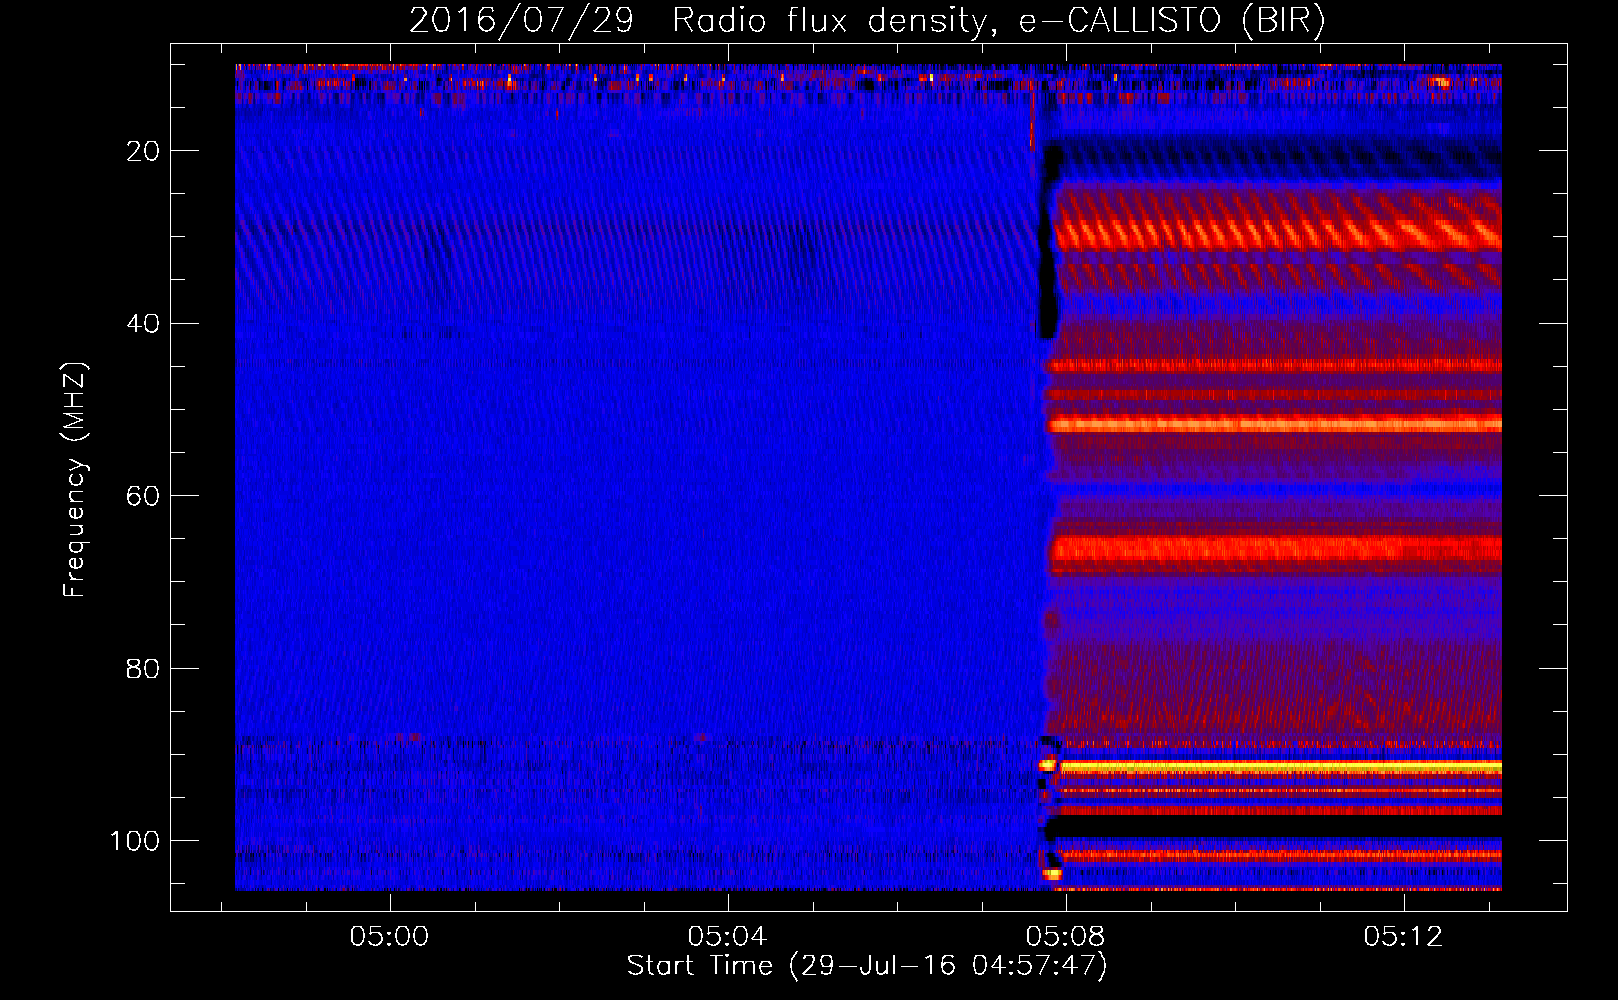This screenshot has width=1618, height=1000.
Task: Select the 05:08 time tick label
Action: 1066,936
